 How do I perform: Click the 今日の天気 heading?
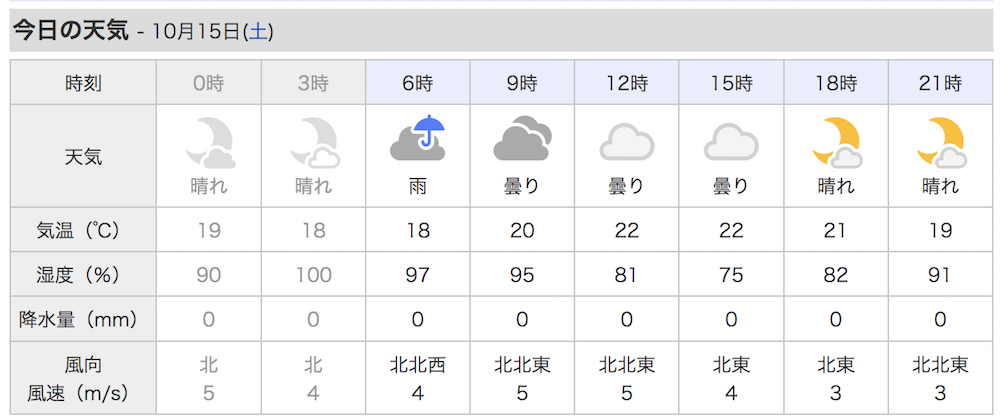(71, 30)
